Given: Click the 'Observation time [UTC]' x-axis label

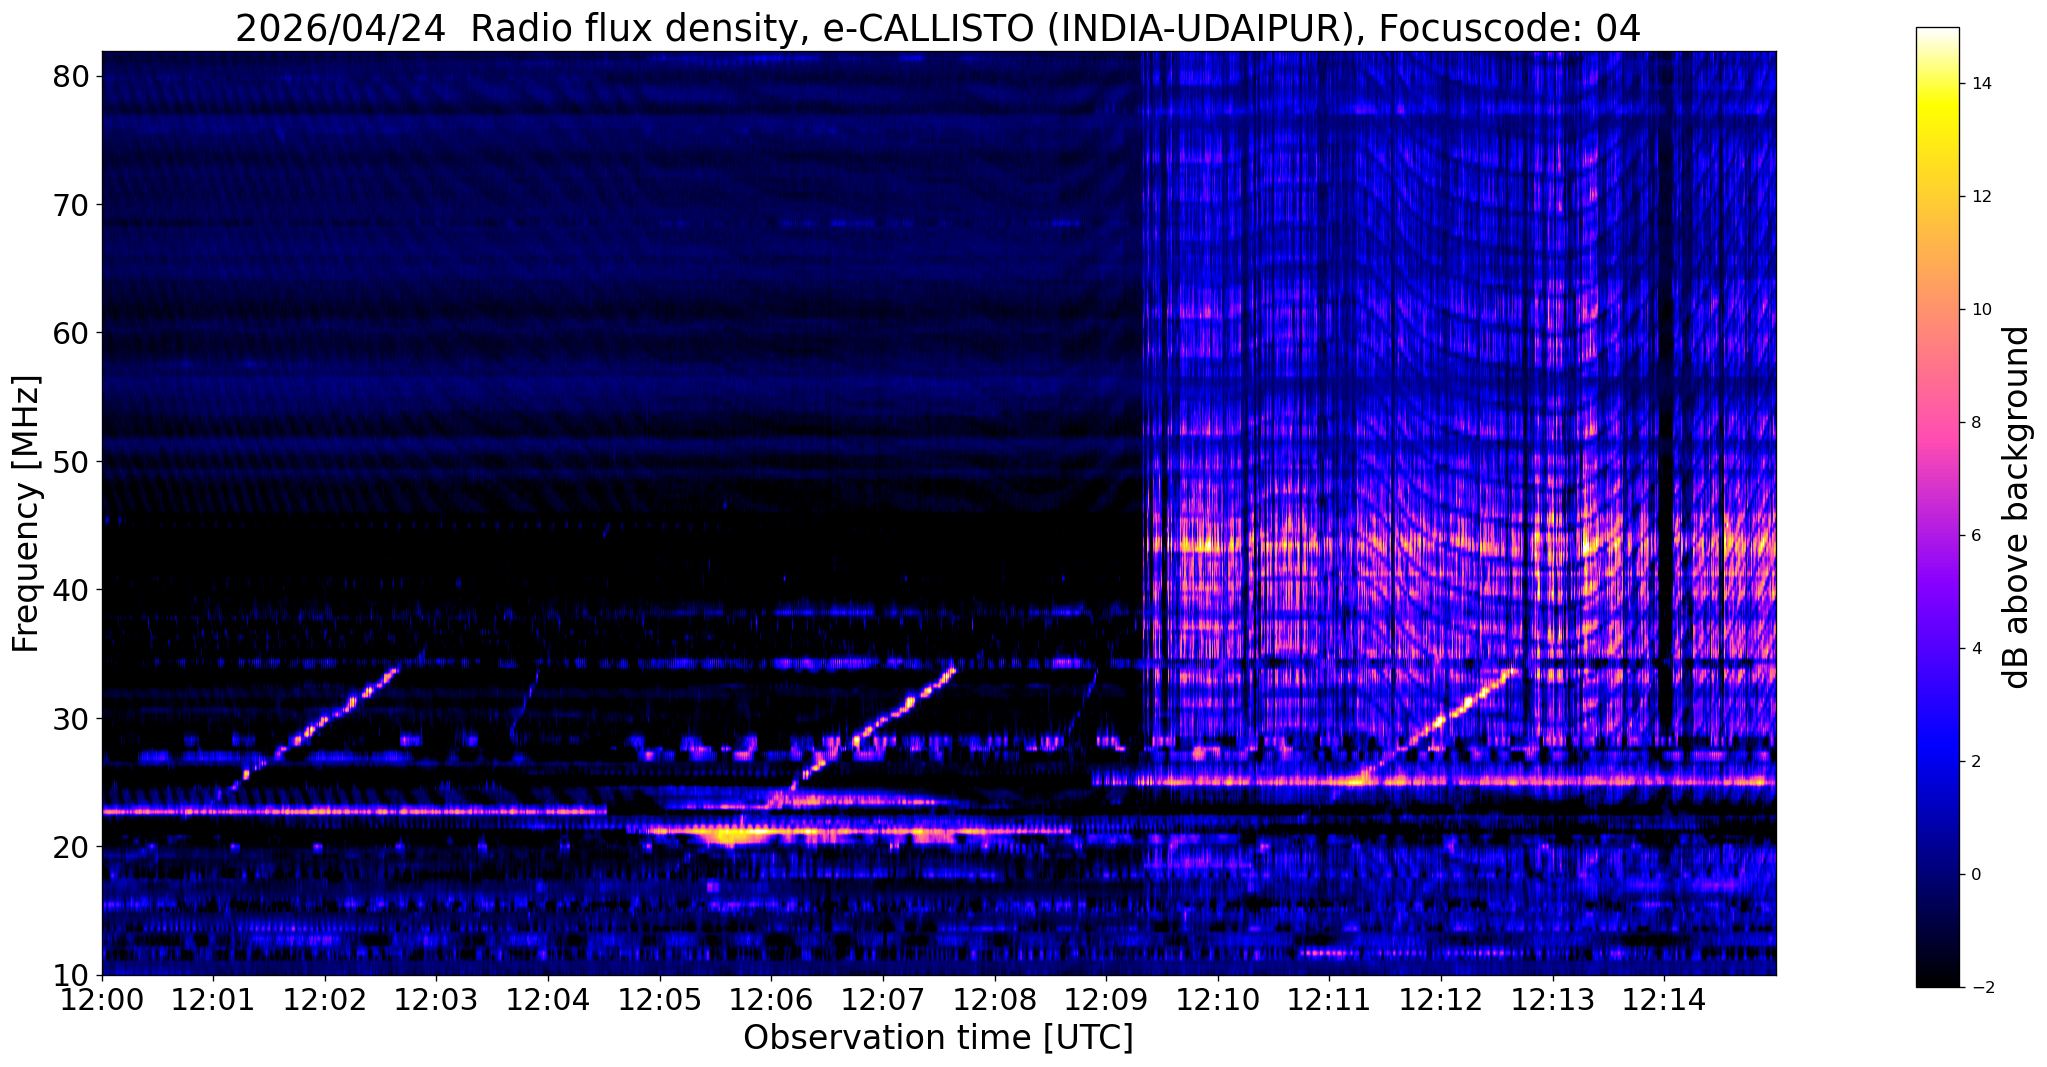Looking at the screenshot, I should tap(938, 1037).
